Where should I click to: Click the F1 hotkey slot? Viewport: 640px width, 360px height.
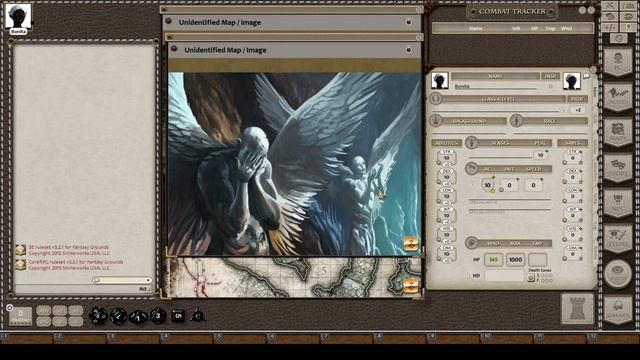click(27, 338)
